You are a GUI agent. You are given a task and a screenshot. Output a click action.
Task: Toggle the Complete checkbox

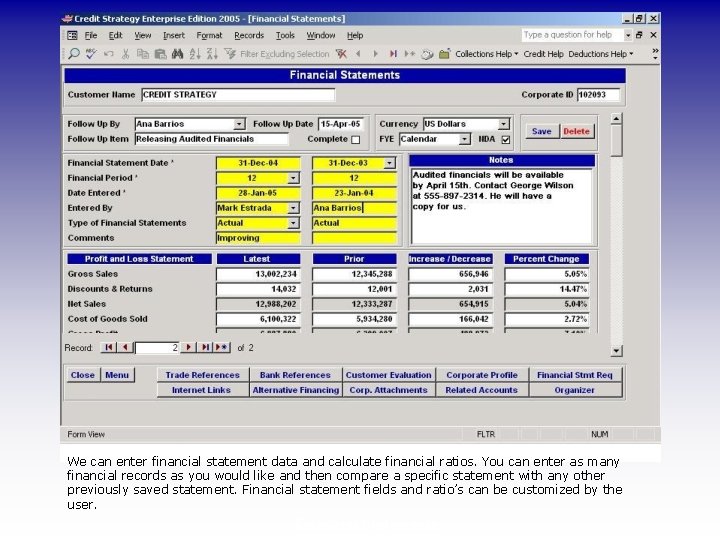pyautogui.click(x=355, y=140)
